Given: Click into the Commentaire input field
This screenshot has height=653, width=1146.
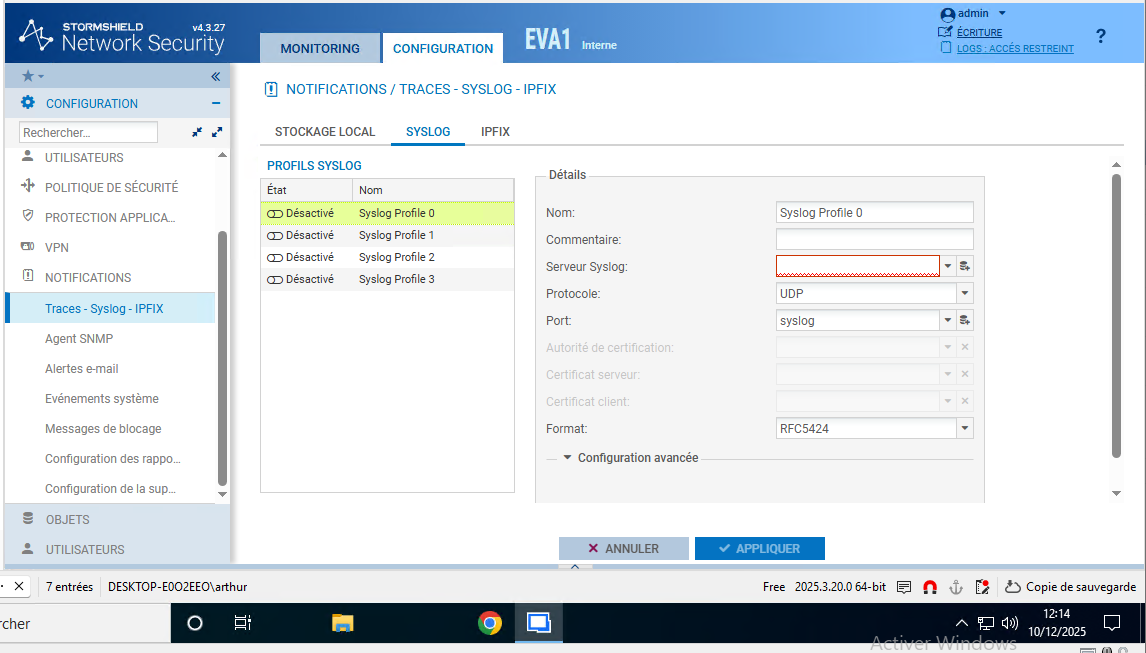Looking at the screenshot, I should tap(874, 240).
